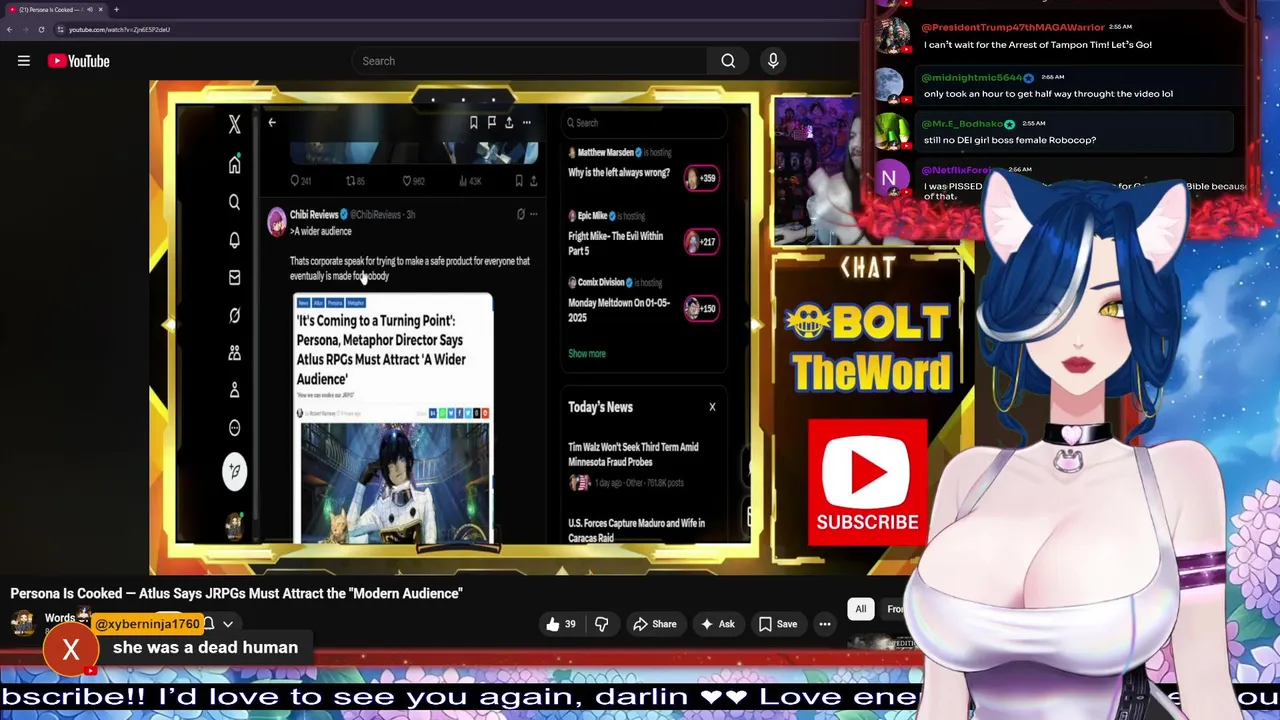The width and height of the screenshot is (1280, 720).
Task: Bookmark icon in X post header
Action: coord(474,122)
